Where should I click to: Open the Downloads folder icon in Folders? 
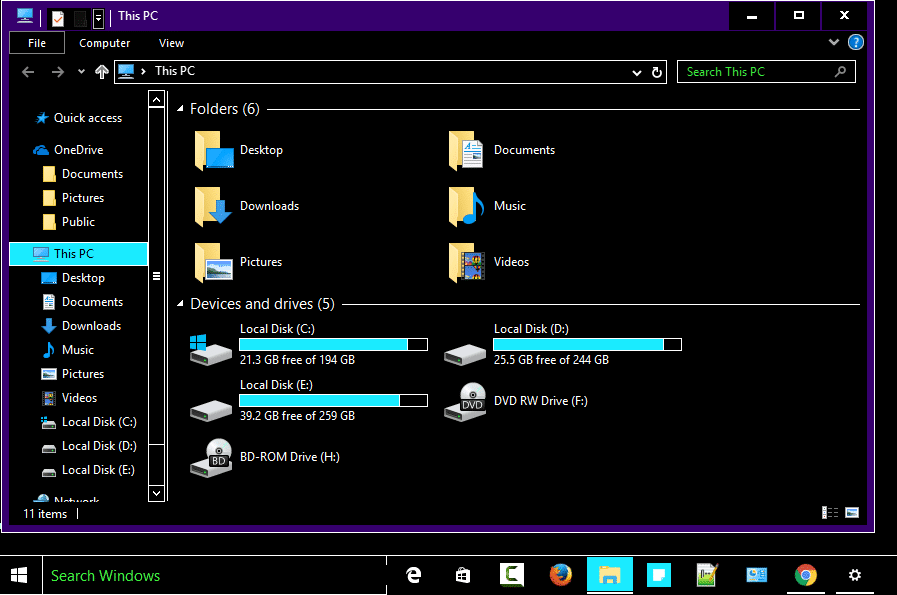coord(213,207)
